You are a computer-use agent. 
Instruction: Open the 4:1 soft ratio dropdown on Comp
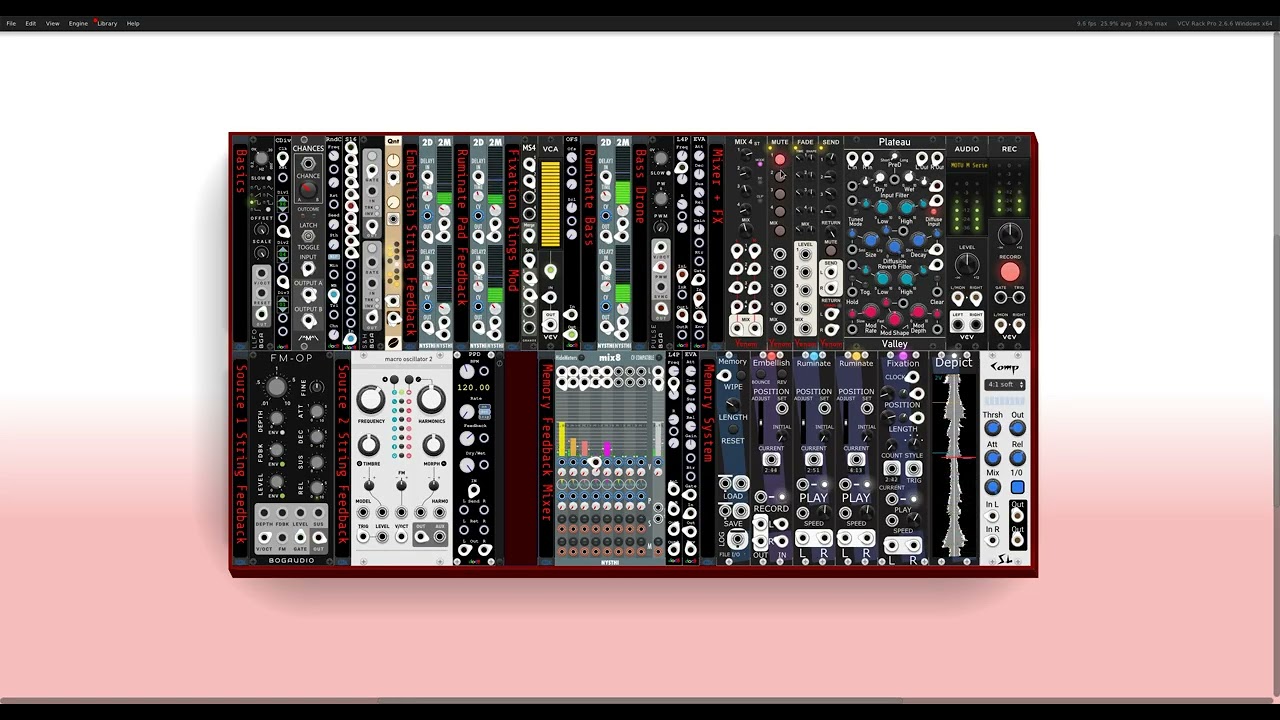[1005, 385]
